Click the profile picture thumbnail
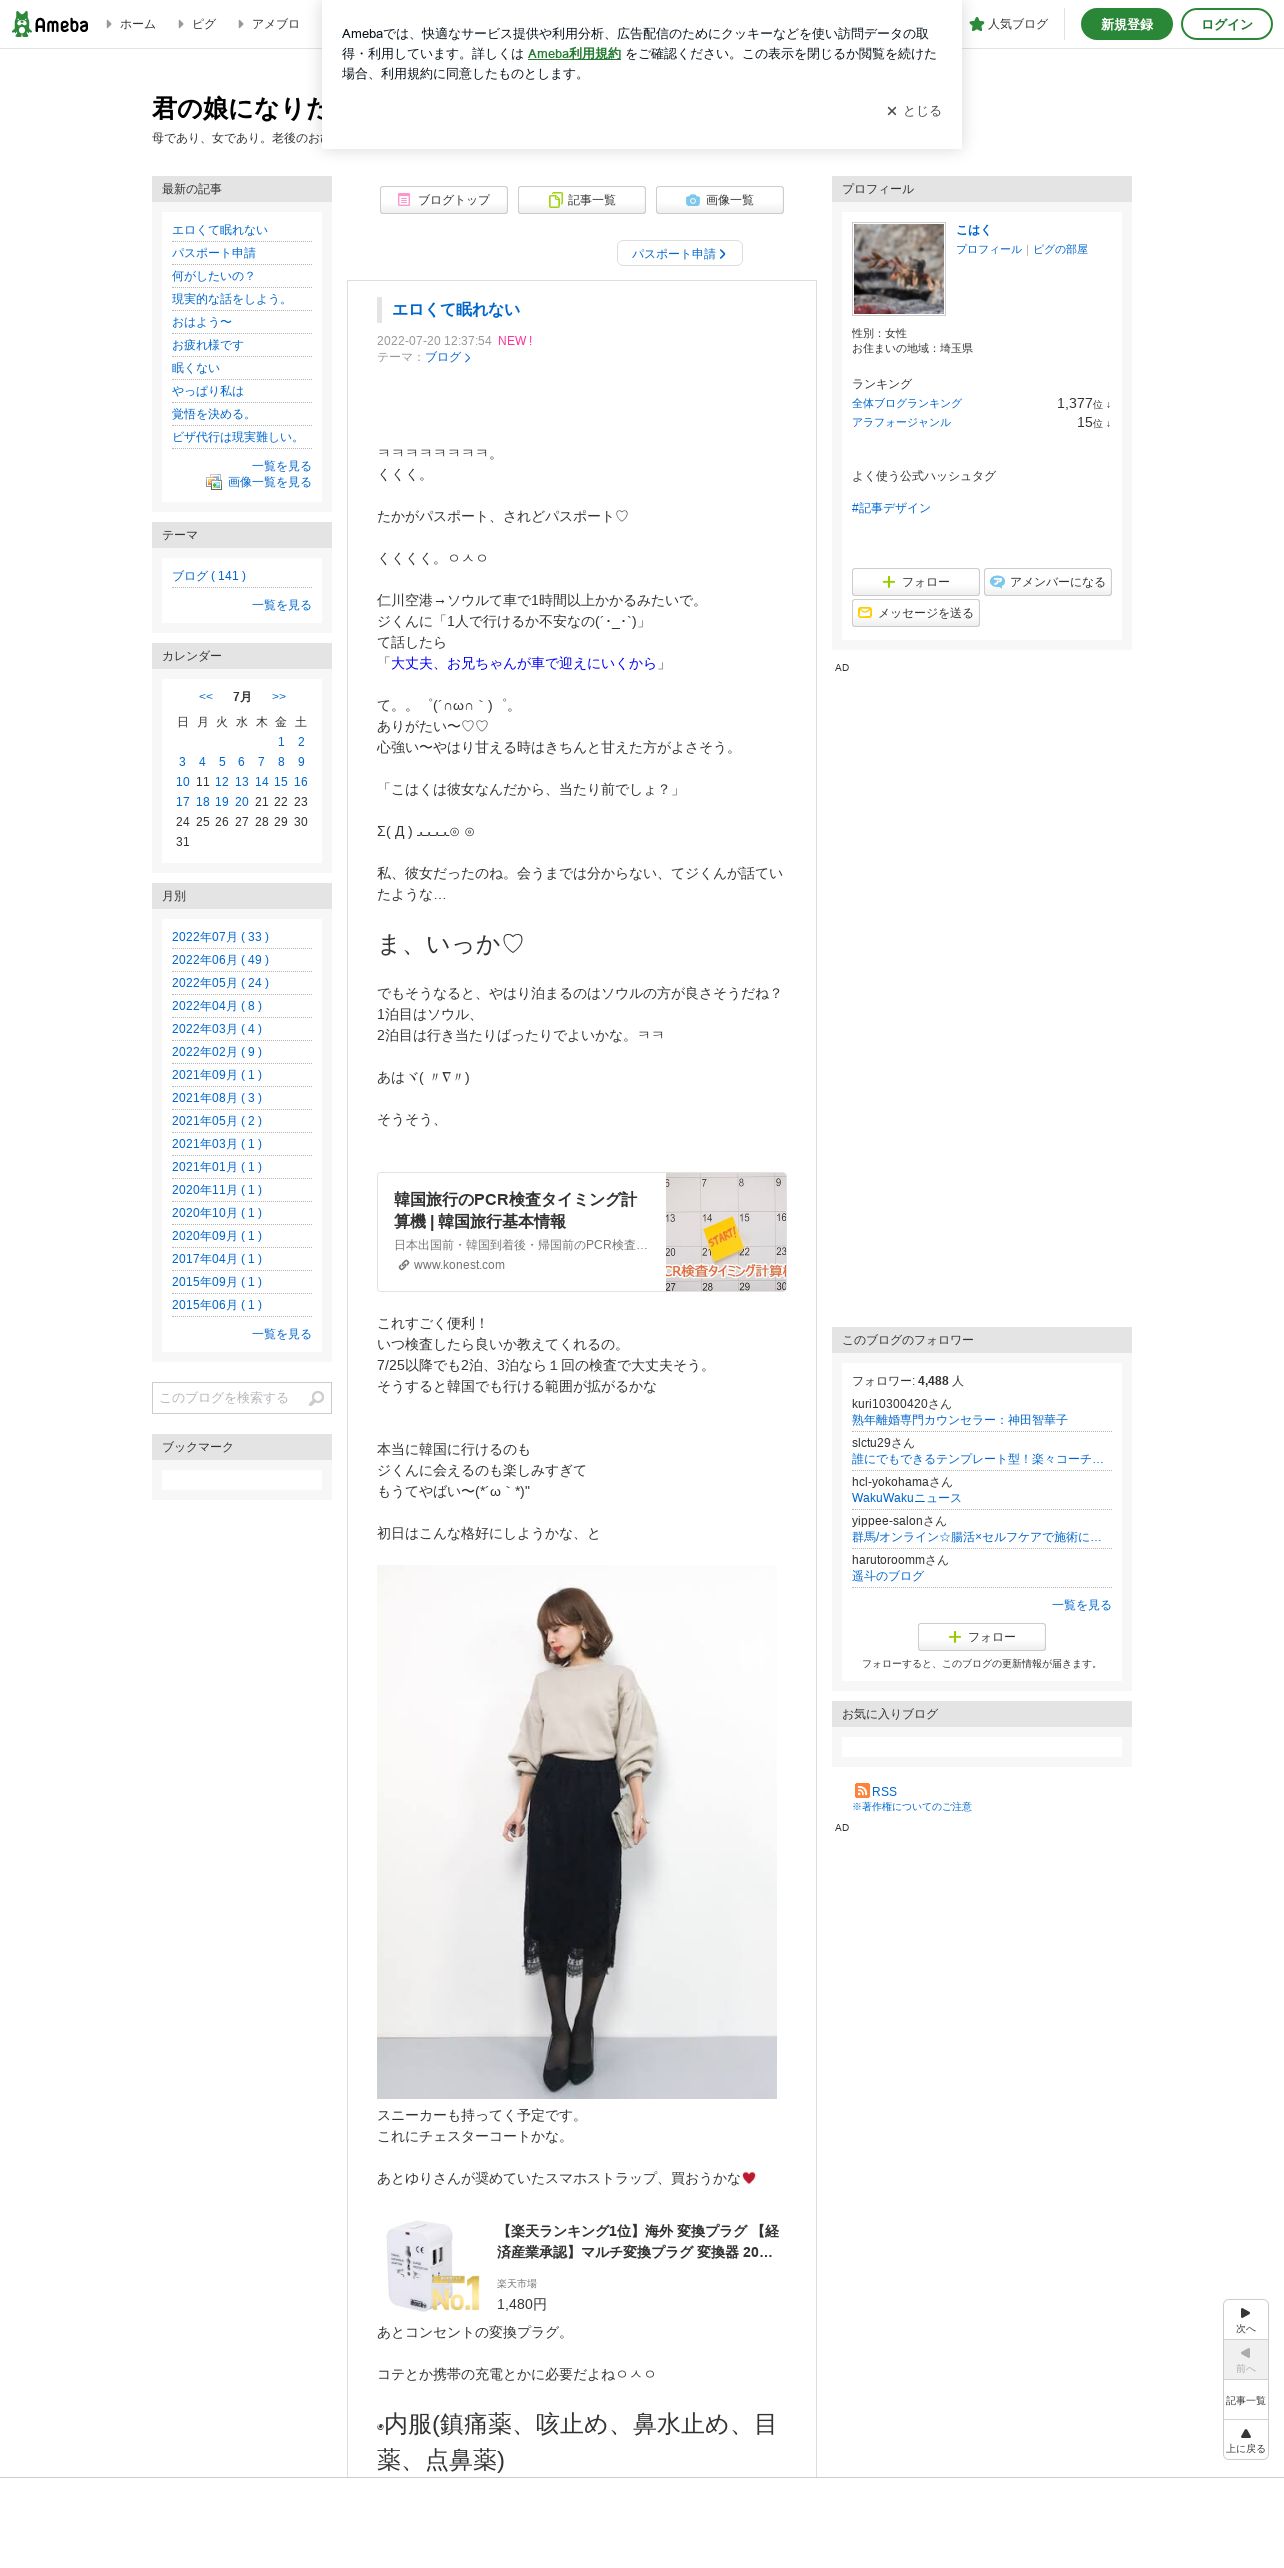This screenshot has height=2568, width=1284. [x=898, y=268]
